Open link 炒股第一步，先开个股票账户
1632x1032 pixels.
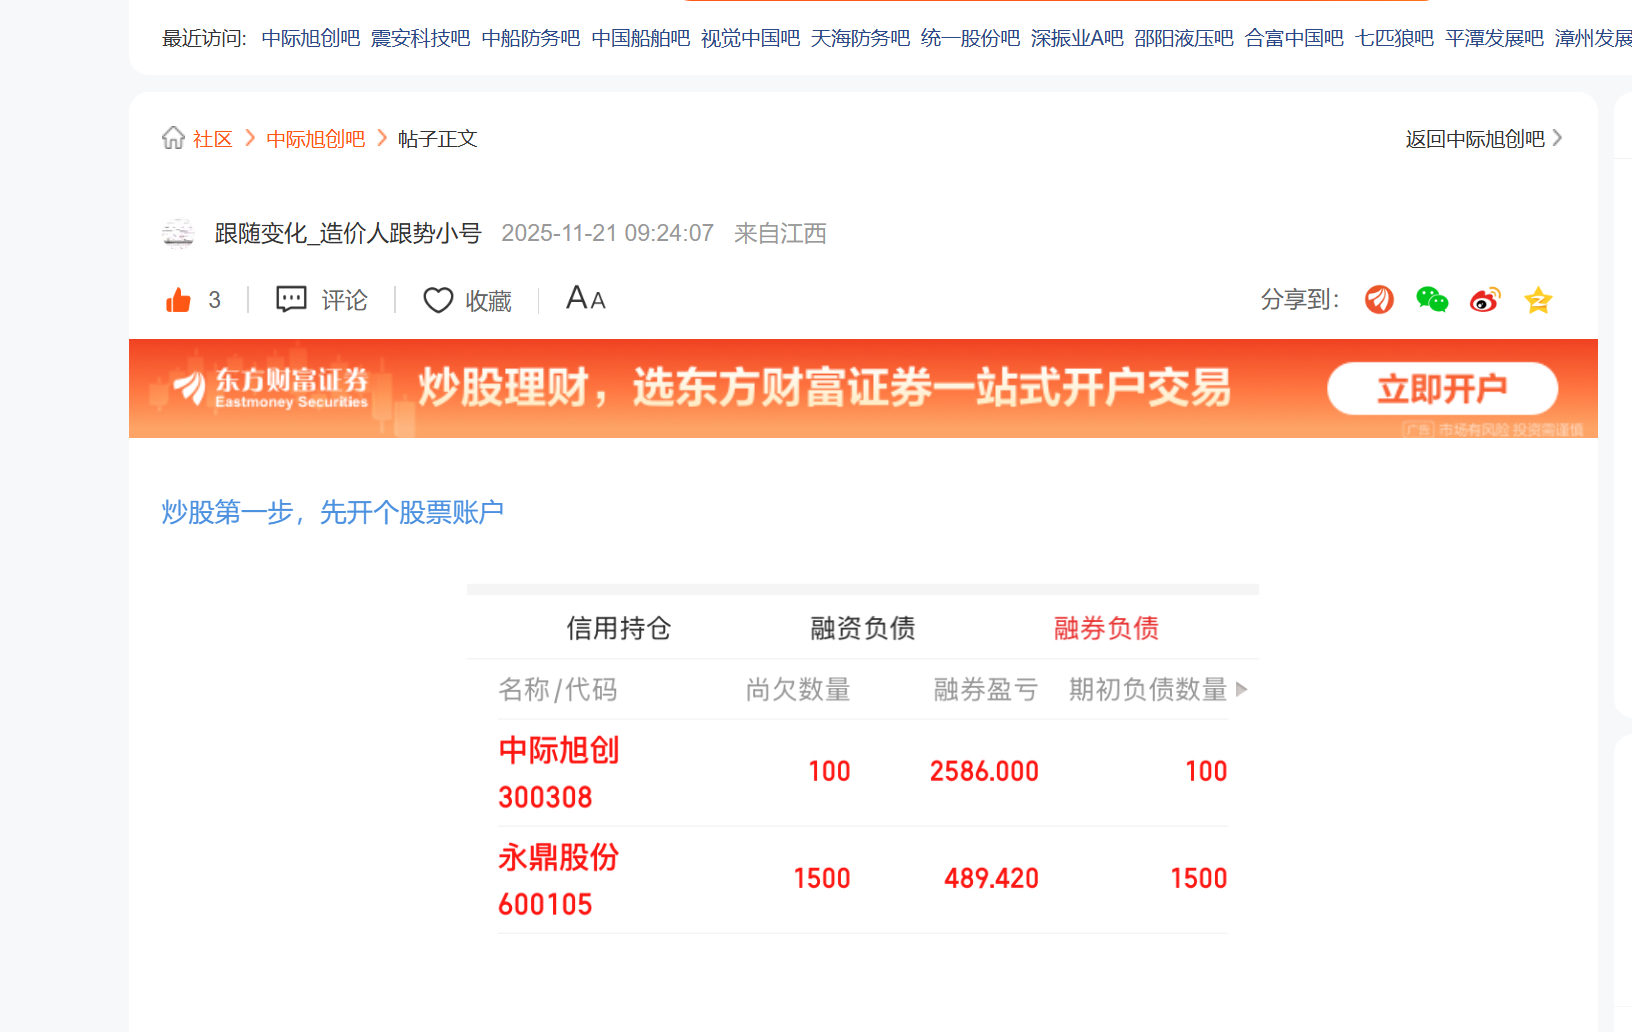pos(333,512)
